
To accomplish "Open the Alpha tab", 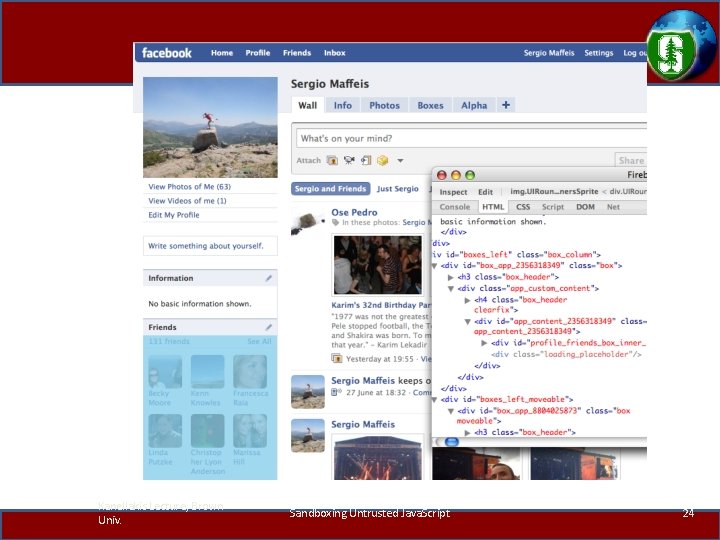I will (x=474, y=105).
